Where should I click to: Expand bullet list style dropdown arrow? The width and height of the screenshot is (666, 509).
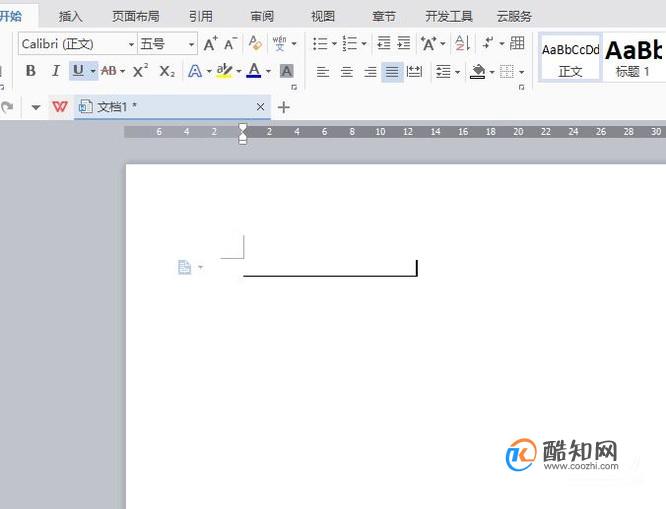point(334,44)
